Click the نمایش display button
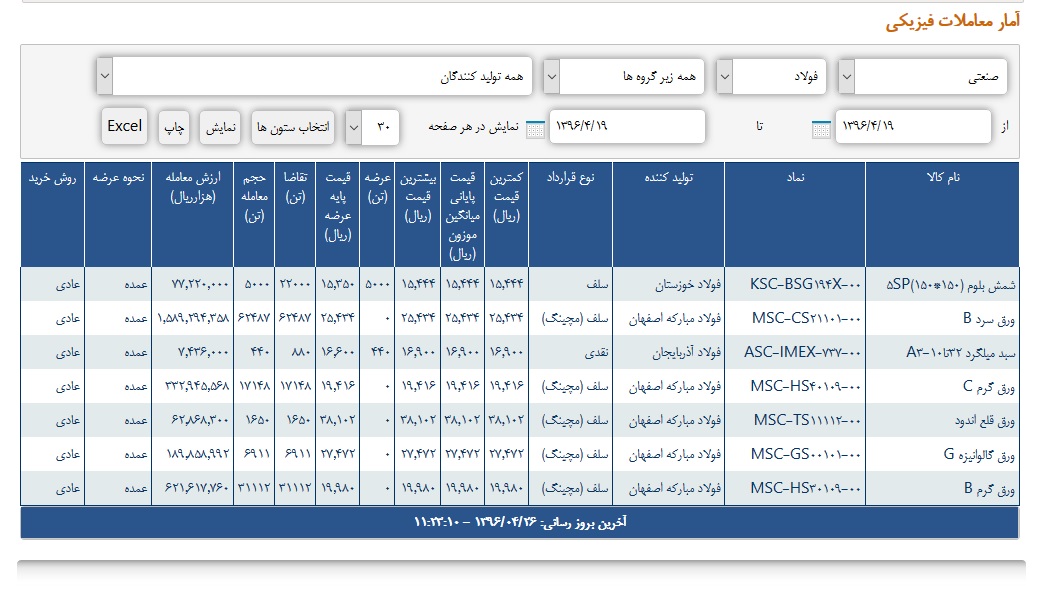The width and height of the screenshot is (1045, 589). click(x=222, y=127)
